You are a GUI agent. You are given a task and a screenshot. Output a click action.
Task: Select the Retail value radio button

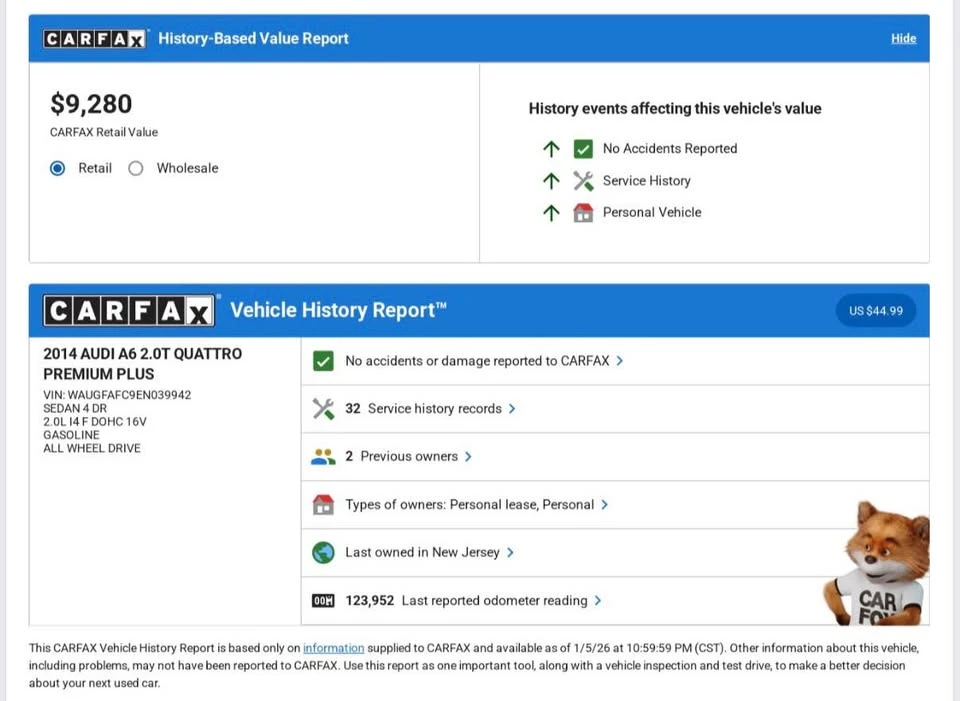tap(58, 168)
